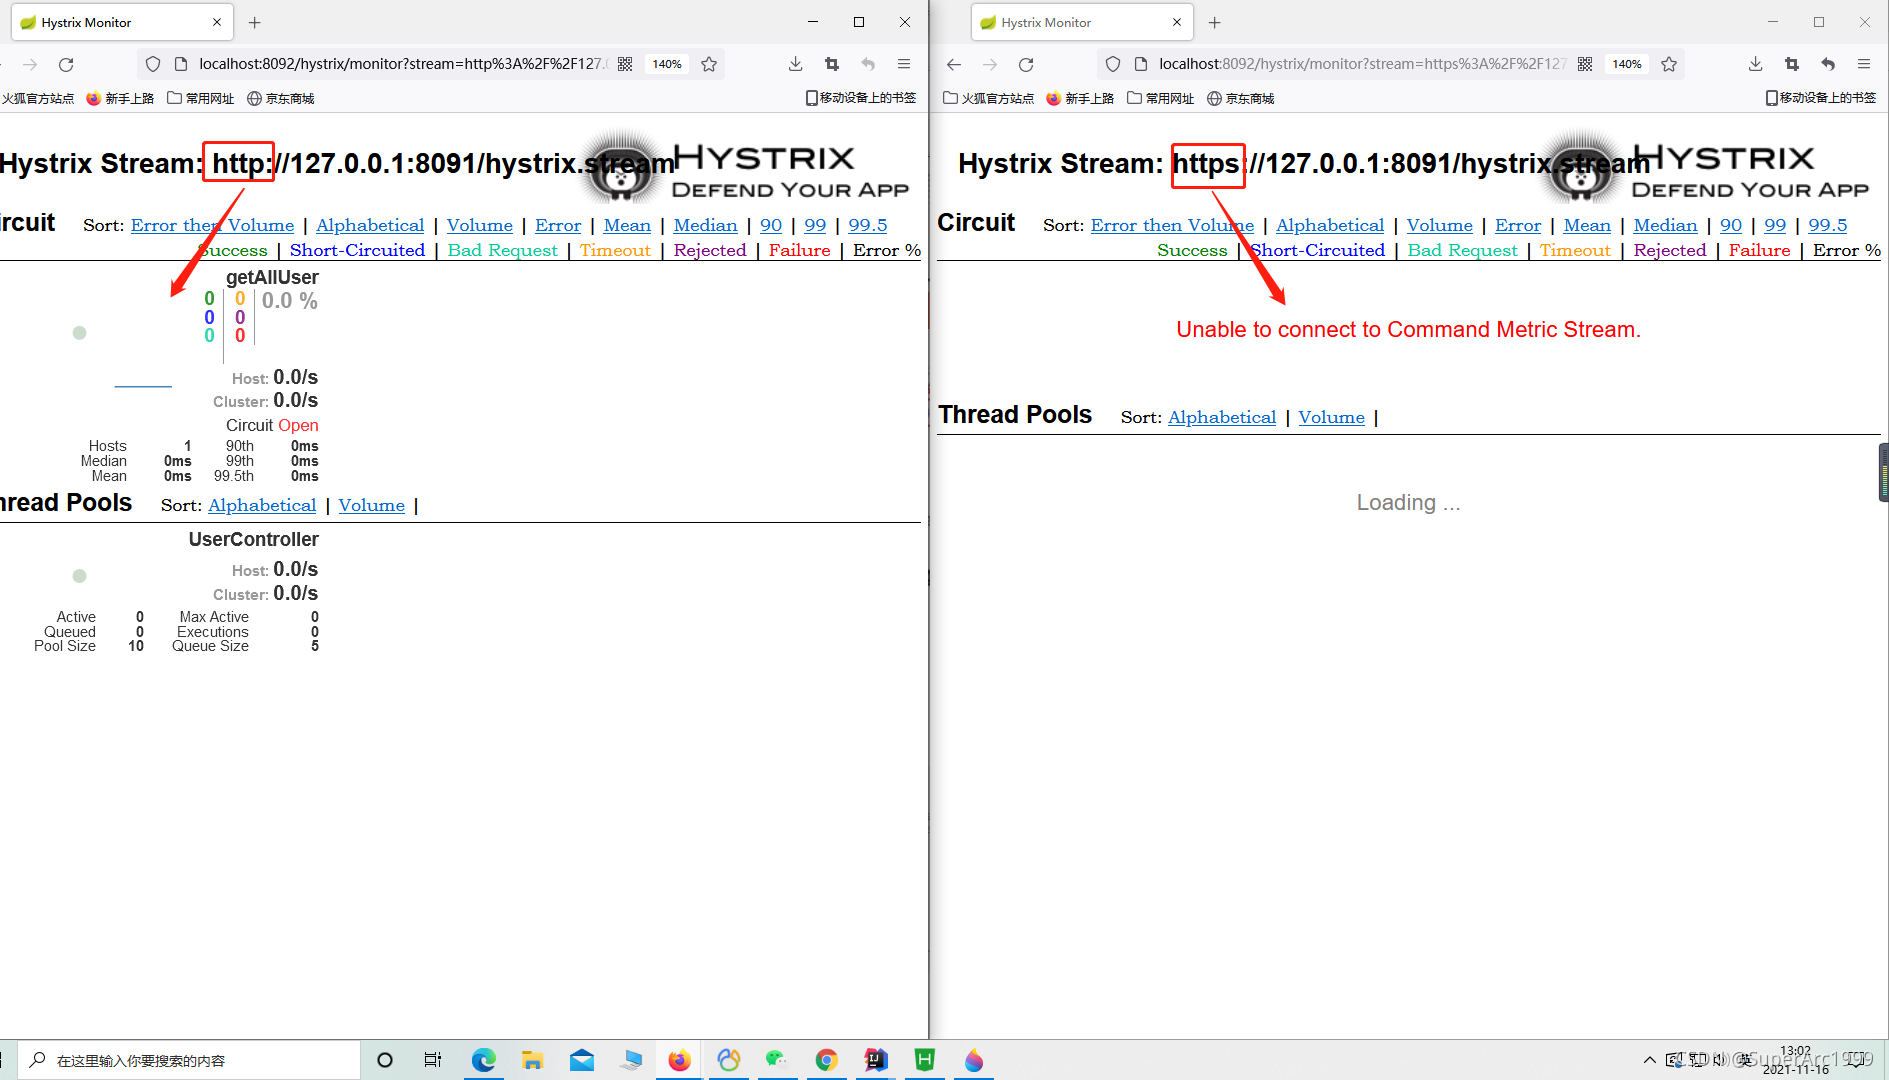Open Task View on the taskbar

pyautogui.click(x=433, y=1060)
